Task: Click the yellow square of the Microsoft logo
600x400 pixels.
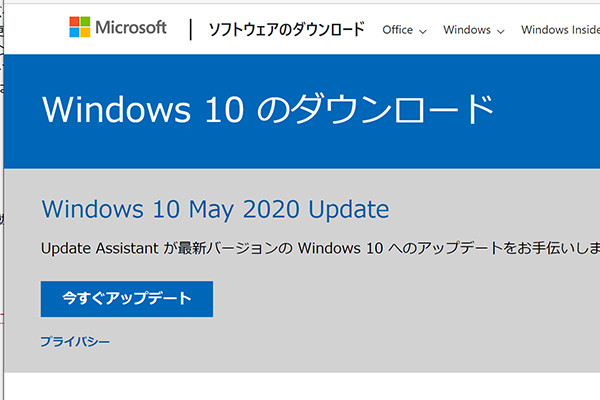Action: (x=85, y=33)
